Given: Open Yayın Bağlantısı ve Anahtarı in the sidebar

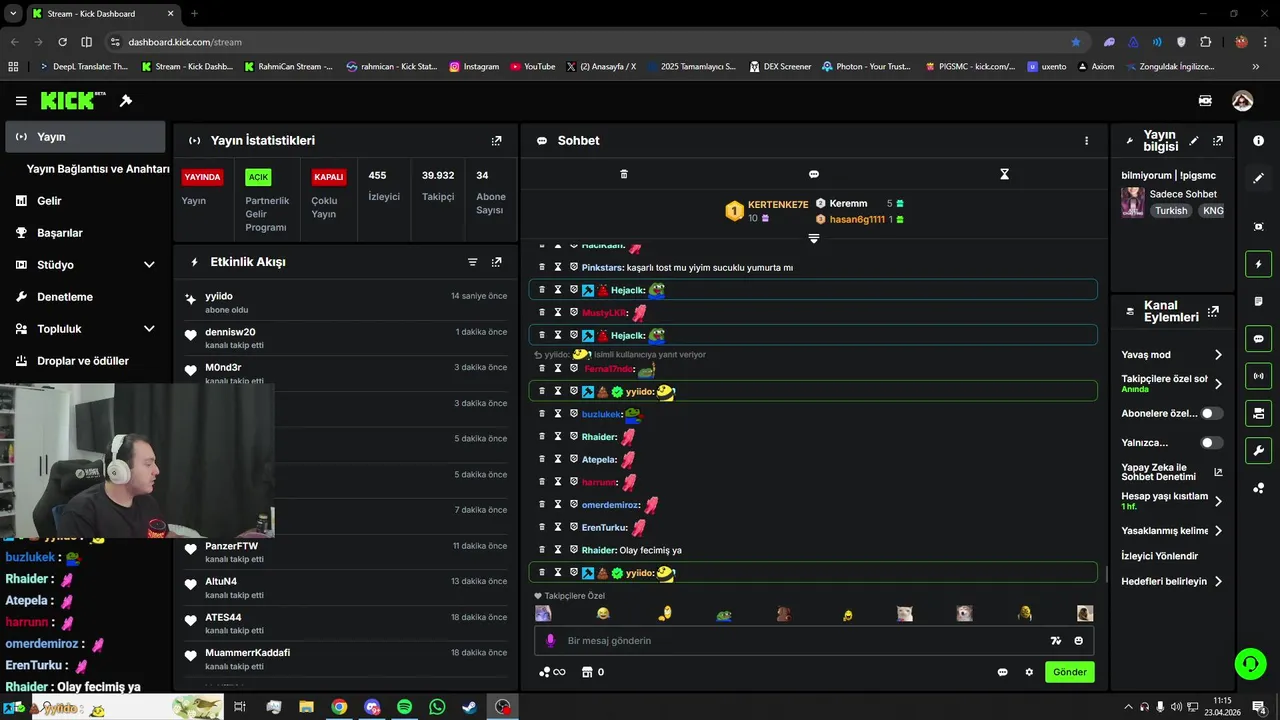Looking at the screenshot, I should pyautogui.click(x=97, y=169).
